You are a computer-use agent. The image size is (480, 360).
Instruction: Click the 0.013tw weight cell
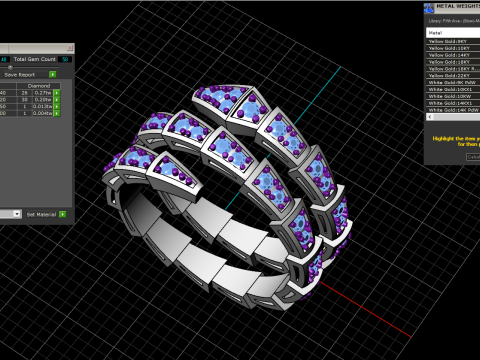[x=43, y=107]
